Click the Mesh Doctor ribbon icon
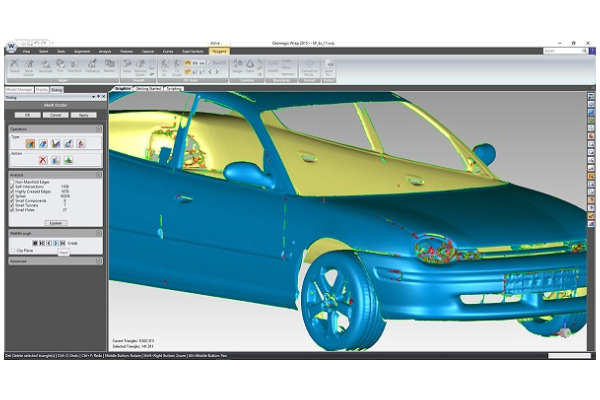The width and height of the screenshot is (600, 400). (29, 68)
